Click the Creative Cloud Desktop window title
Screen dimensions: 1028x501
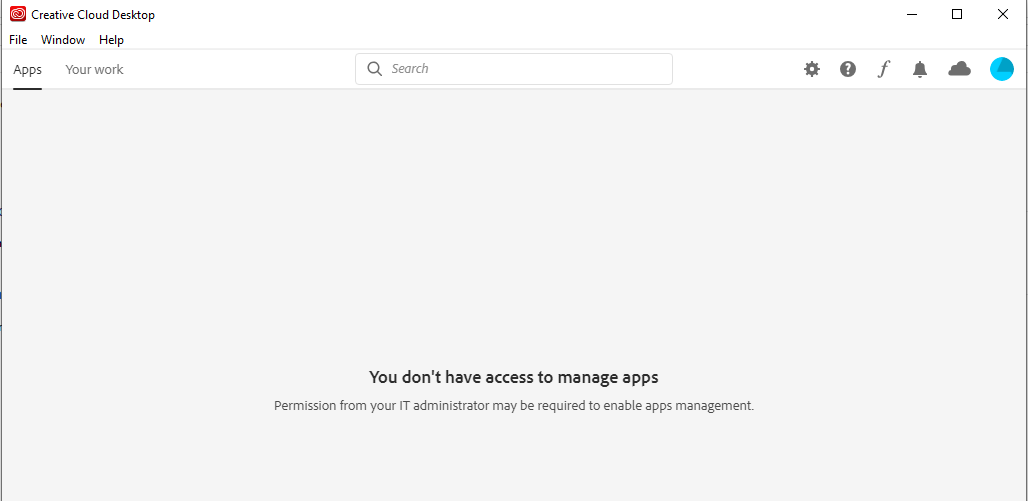(x=93, y=14)
